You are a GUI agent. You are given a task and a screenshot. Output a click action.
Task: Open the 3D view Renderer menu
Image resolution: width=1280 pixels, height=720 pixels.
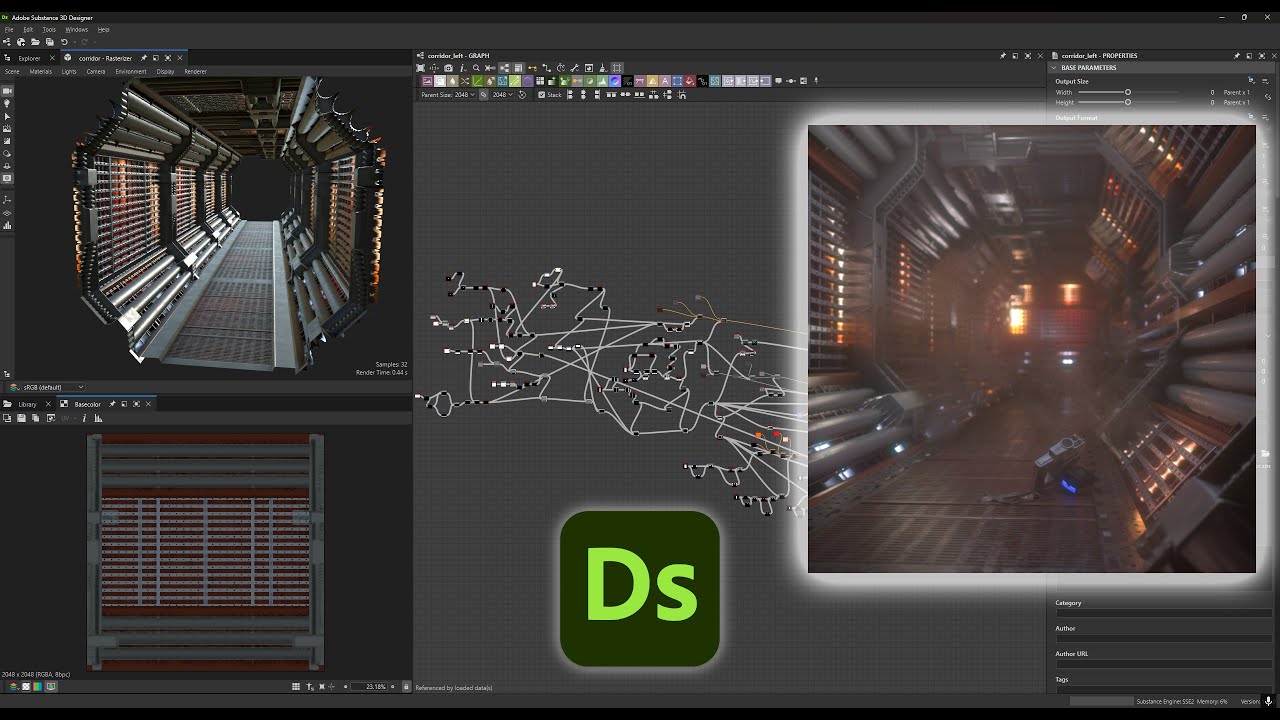pos(195,71)
